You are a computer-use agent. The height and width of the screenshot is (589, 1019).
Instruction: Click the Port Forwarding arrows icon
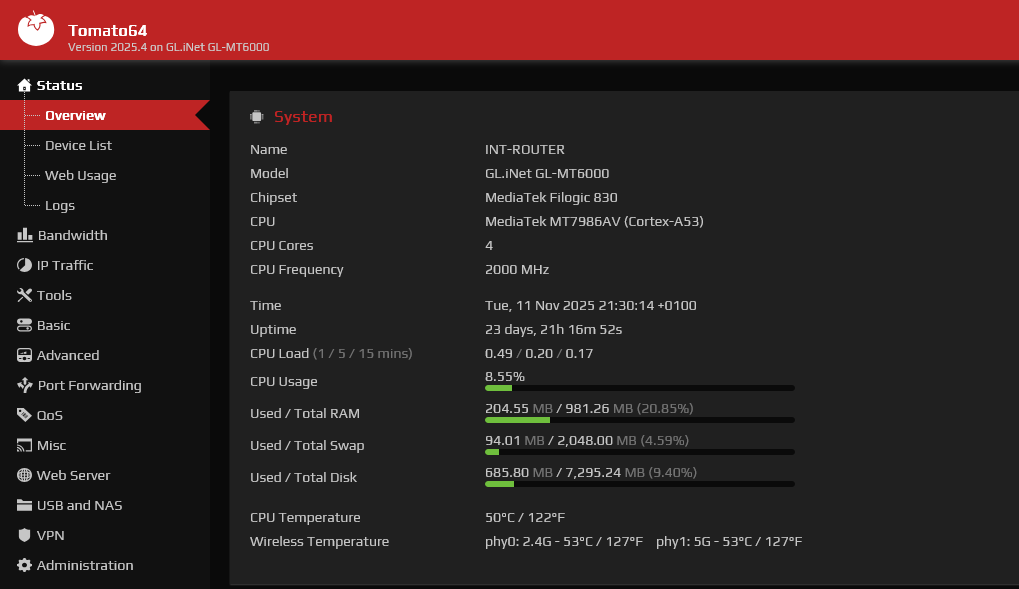[25, 385]
